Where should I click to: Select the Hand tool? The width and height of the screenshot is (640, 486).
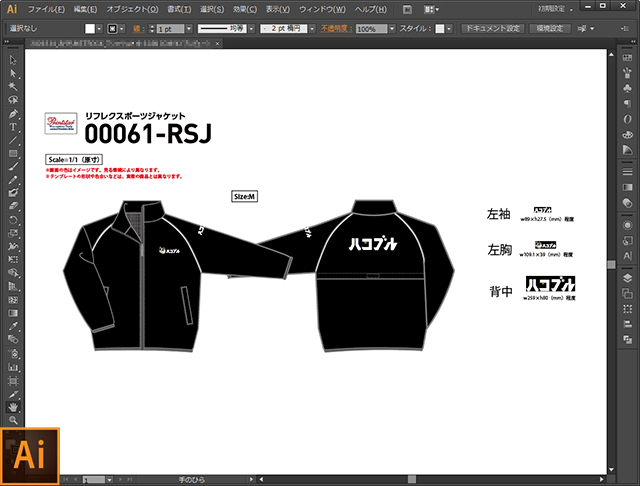13,407
